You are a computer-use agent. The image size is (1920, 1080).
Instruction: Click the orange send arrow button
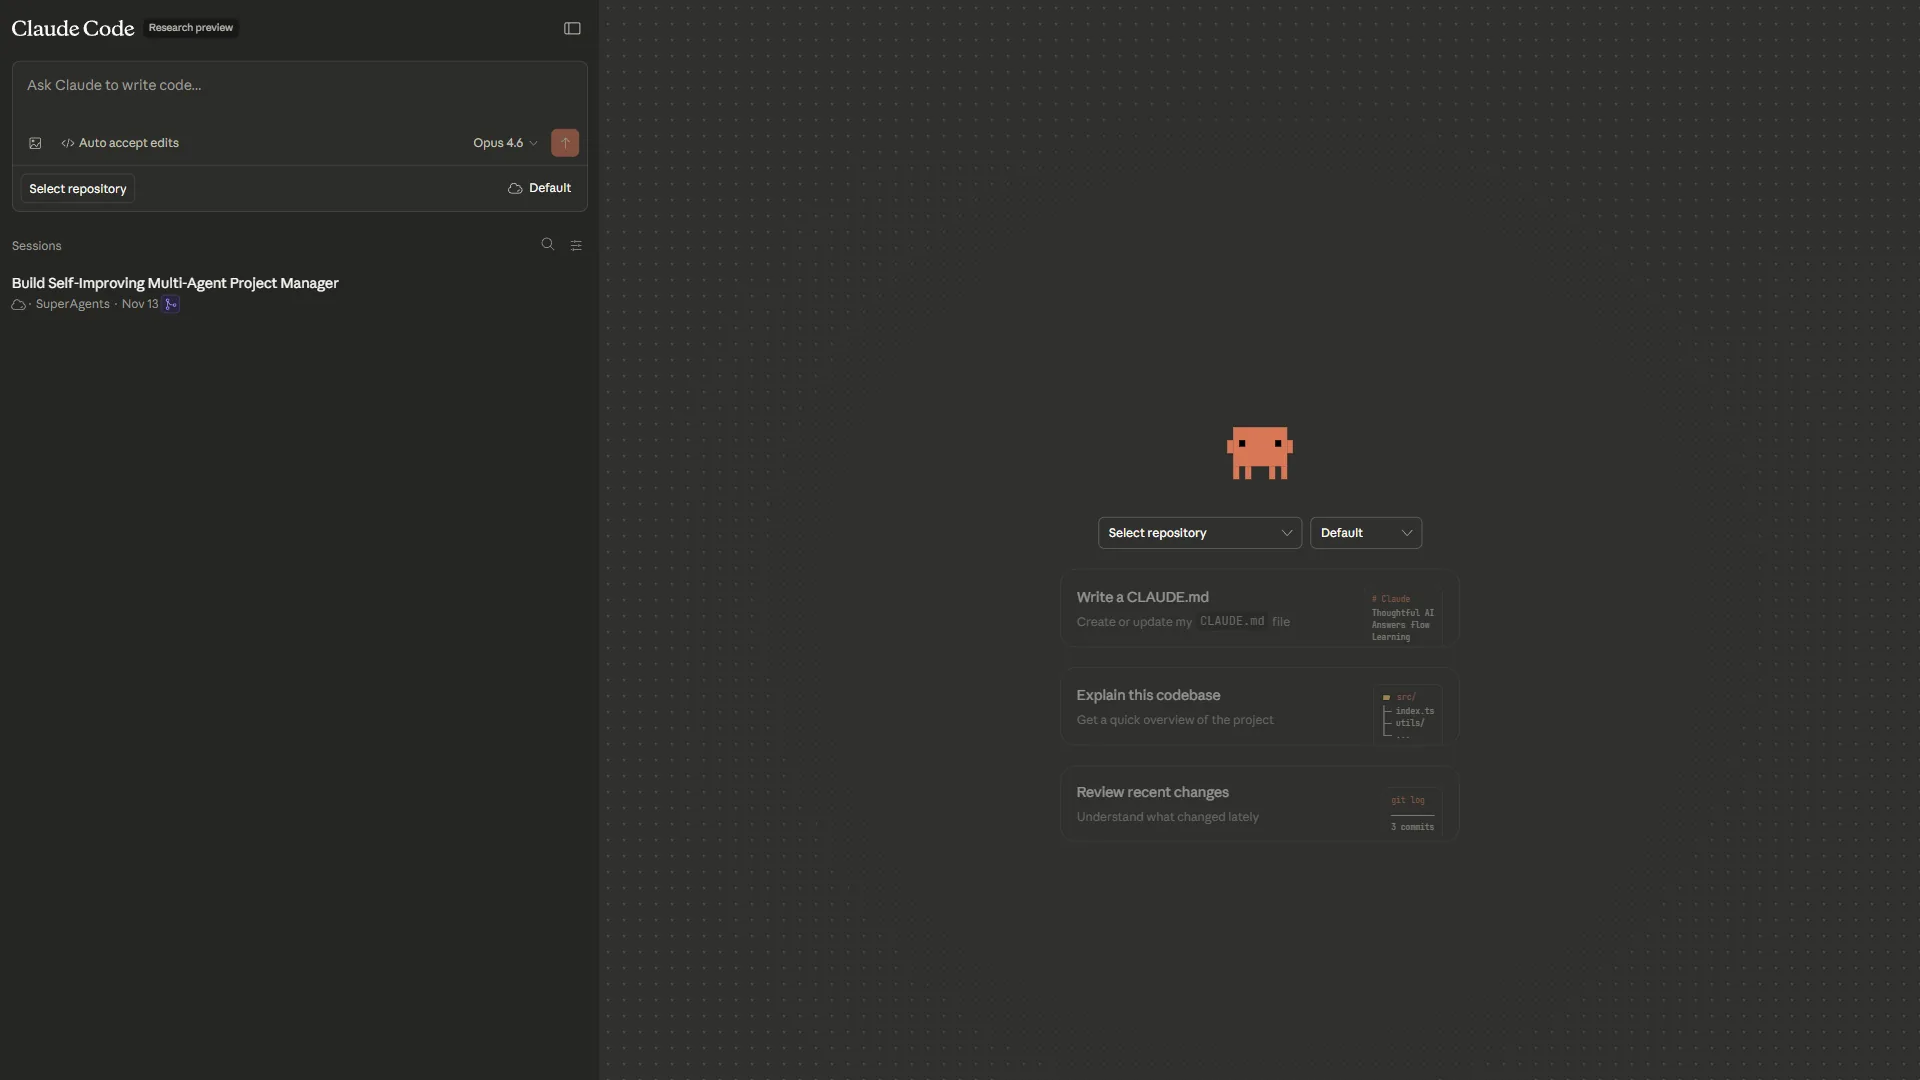pos(565,143)
